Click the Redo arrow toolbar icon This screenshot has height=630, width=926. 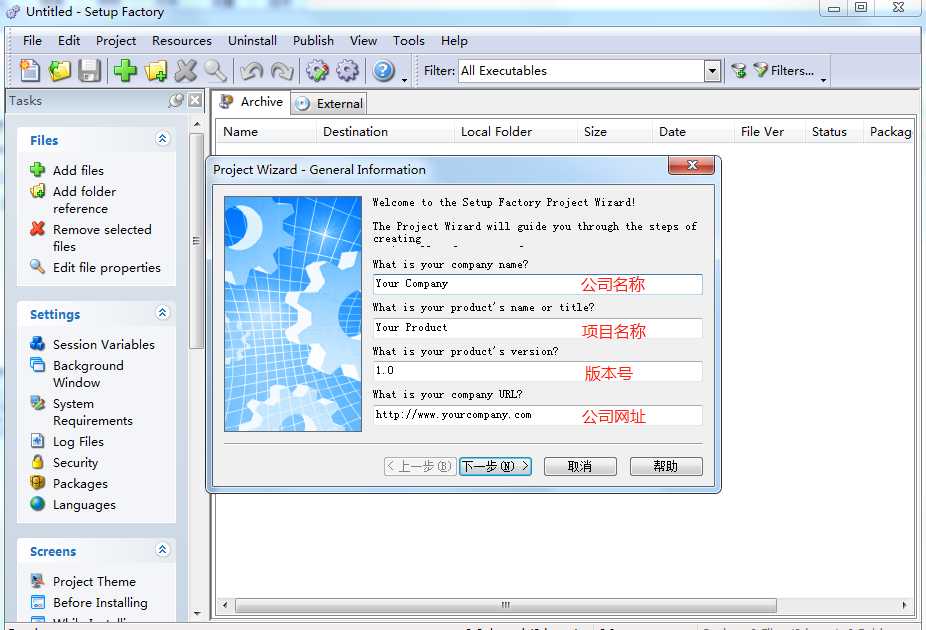click(x=282, y=71)
